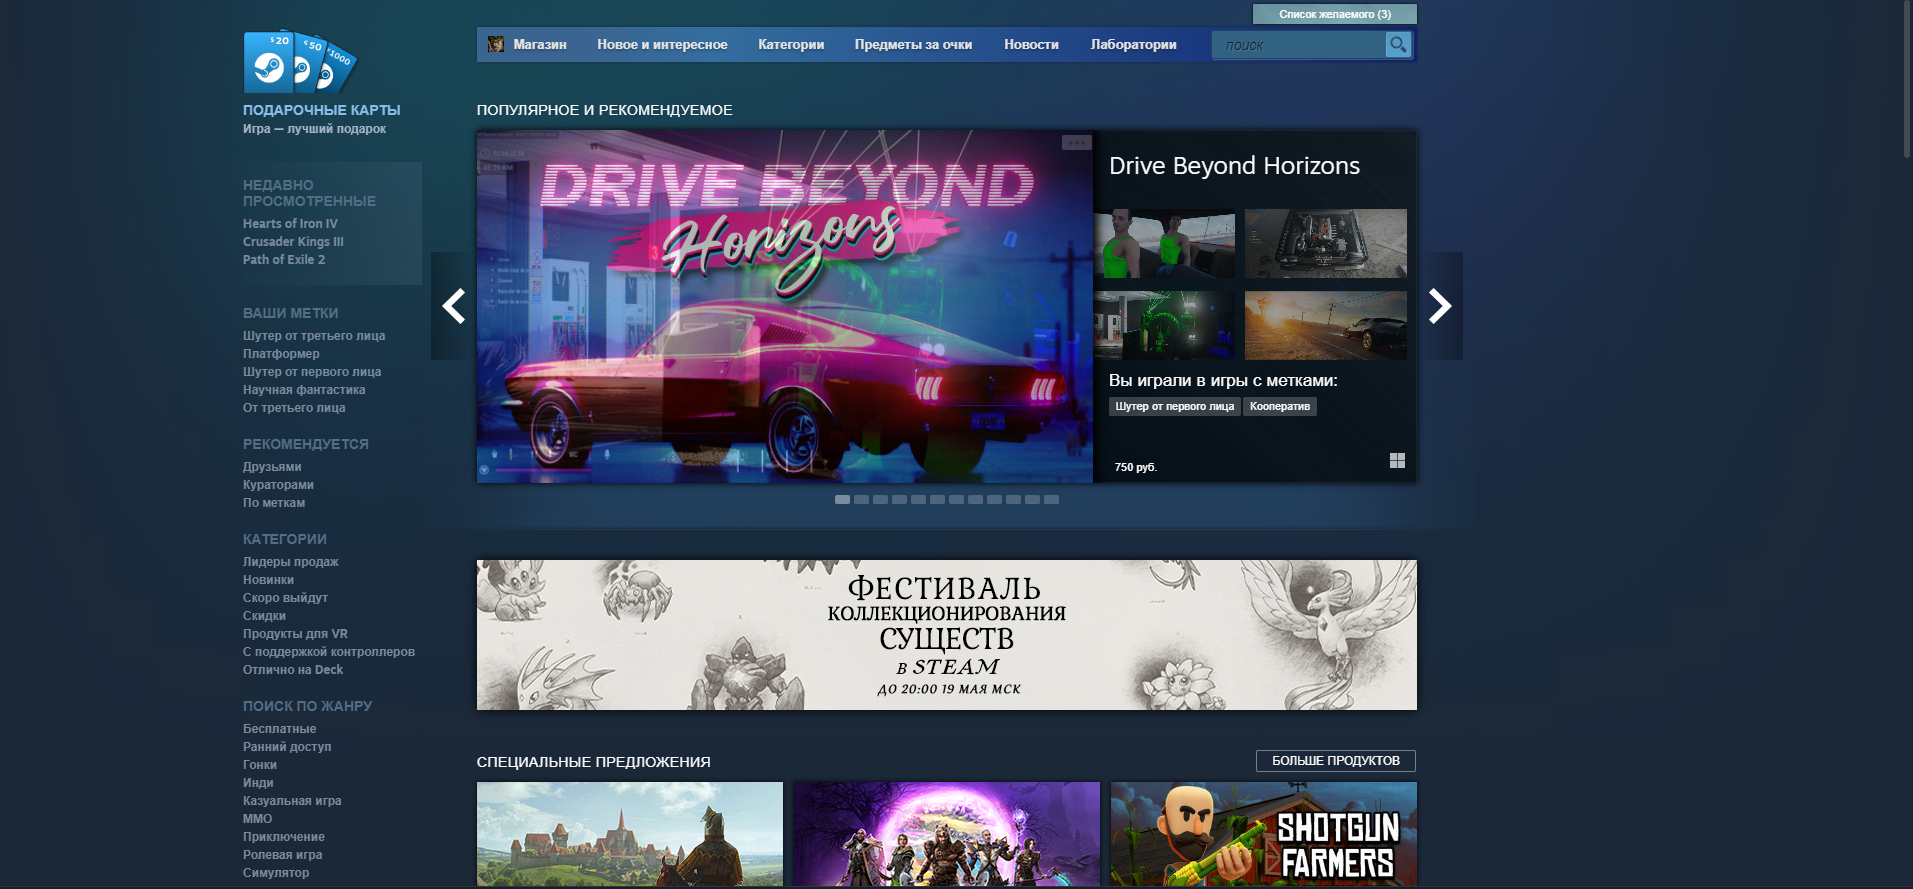Image resolution: width=1913 pixels, height=889 pixels.
Task: Open the Скоро выйдут category
Action: [x=285, y=598]
